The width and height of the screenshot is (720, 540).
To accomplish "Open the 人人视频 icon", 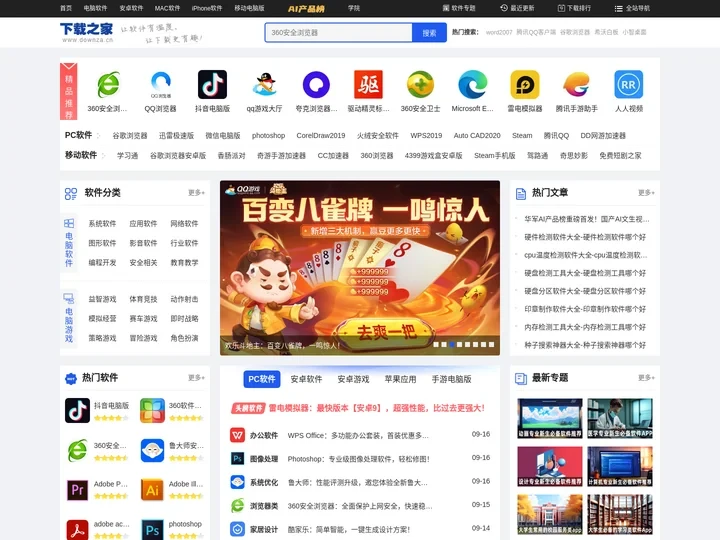I will pyautogui.click(x=629, y=85).
